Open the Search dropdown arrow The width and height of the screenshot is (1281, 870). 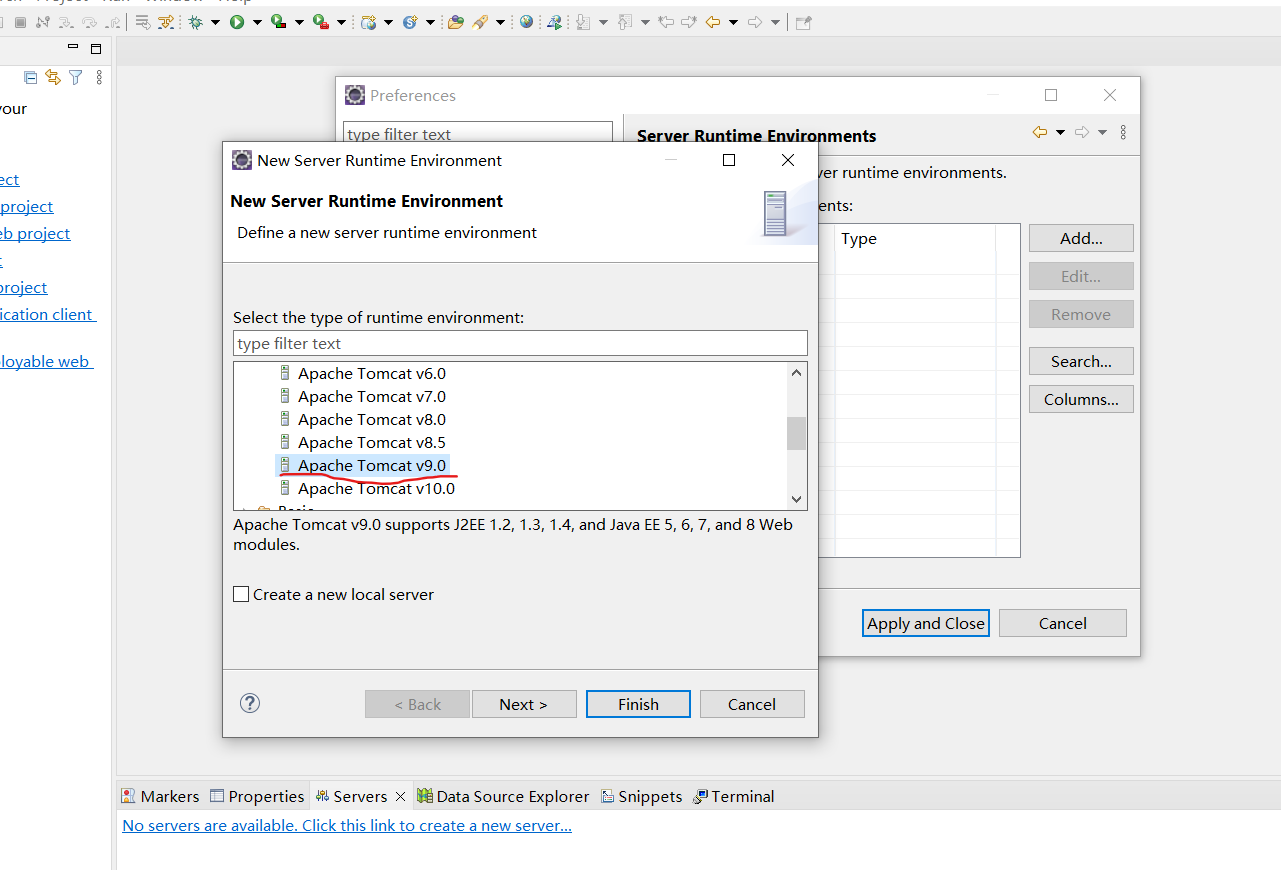(x=500, y=22)
